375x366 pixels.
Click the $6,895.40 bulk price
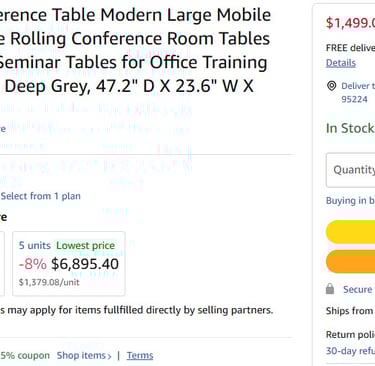click(85, 264)
